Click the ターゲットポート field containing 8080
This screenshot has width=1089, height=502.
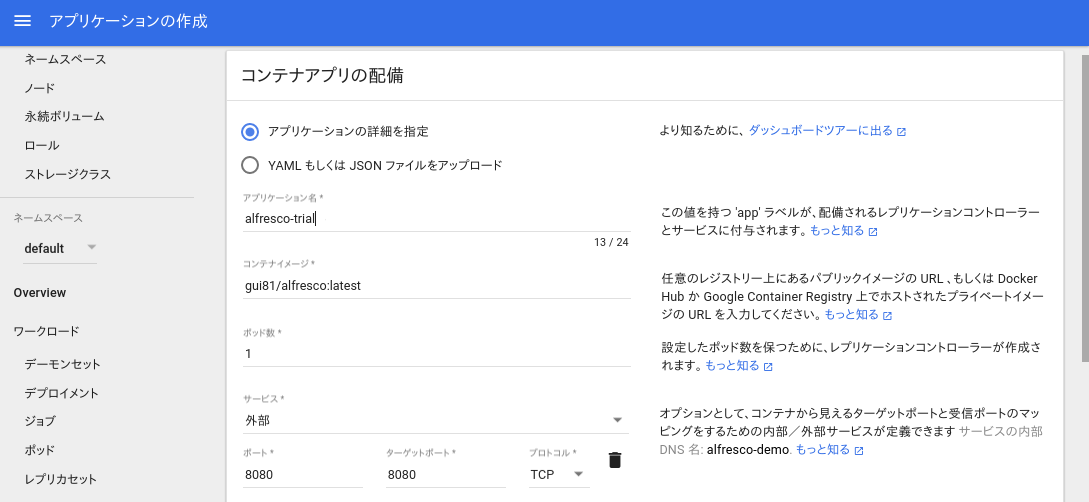446,476
